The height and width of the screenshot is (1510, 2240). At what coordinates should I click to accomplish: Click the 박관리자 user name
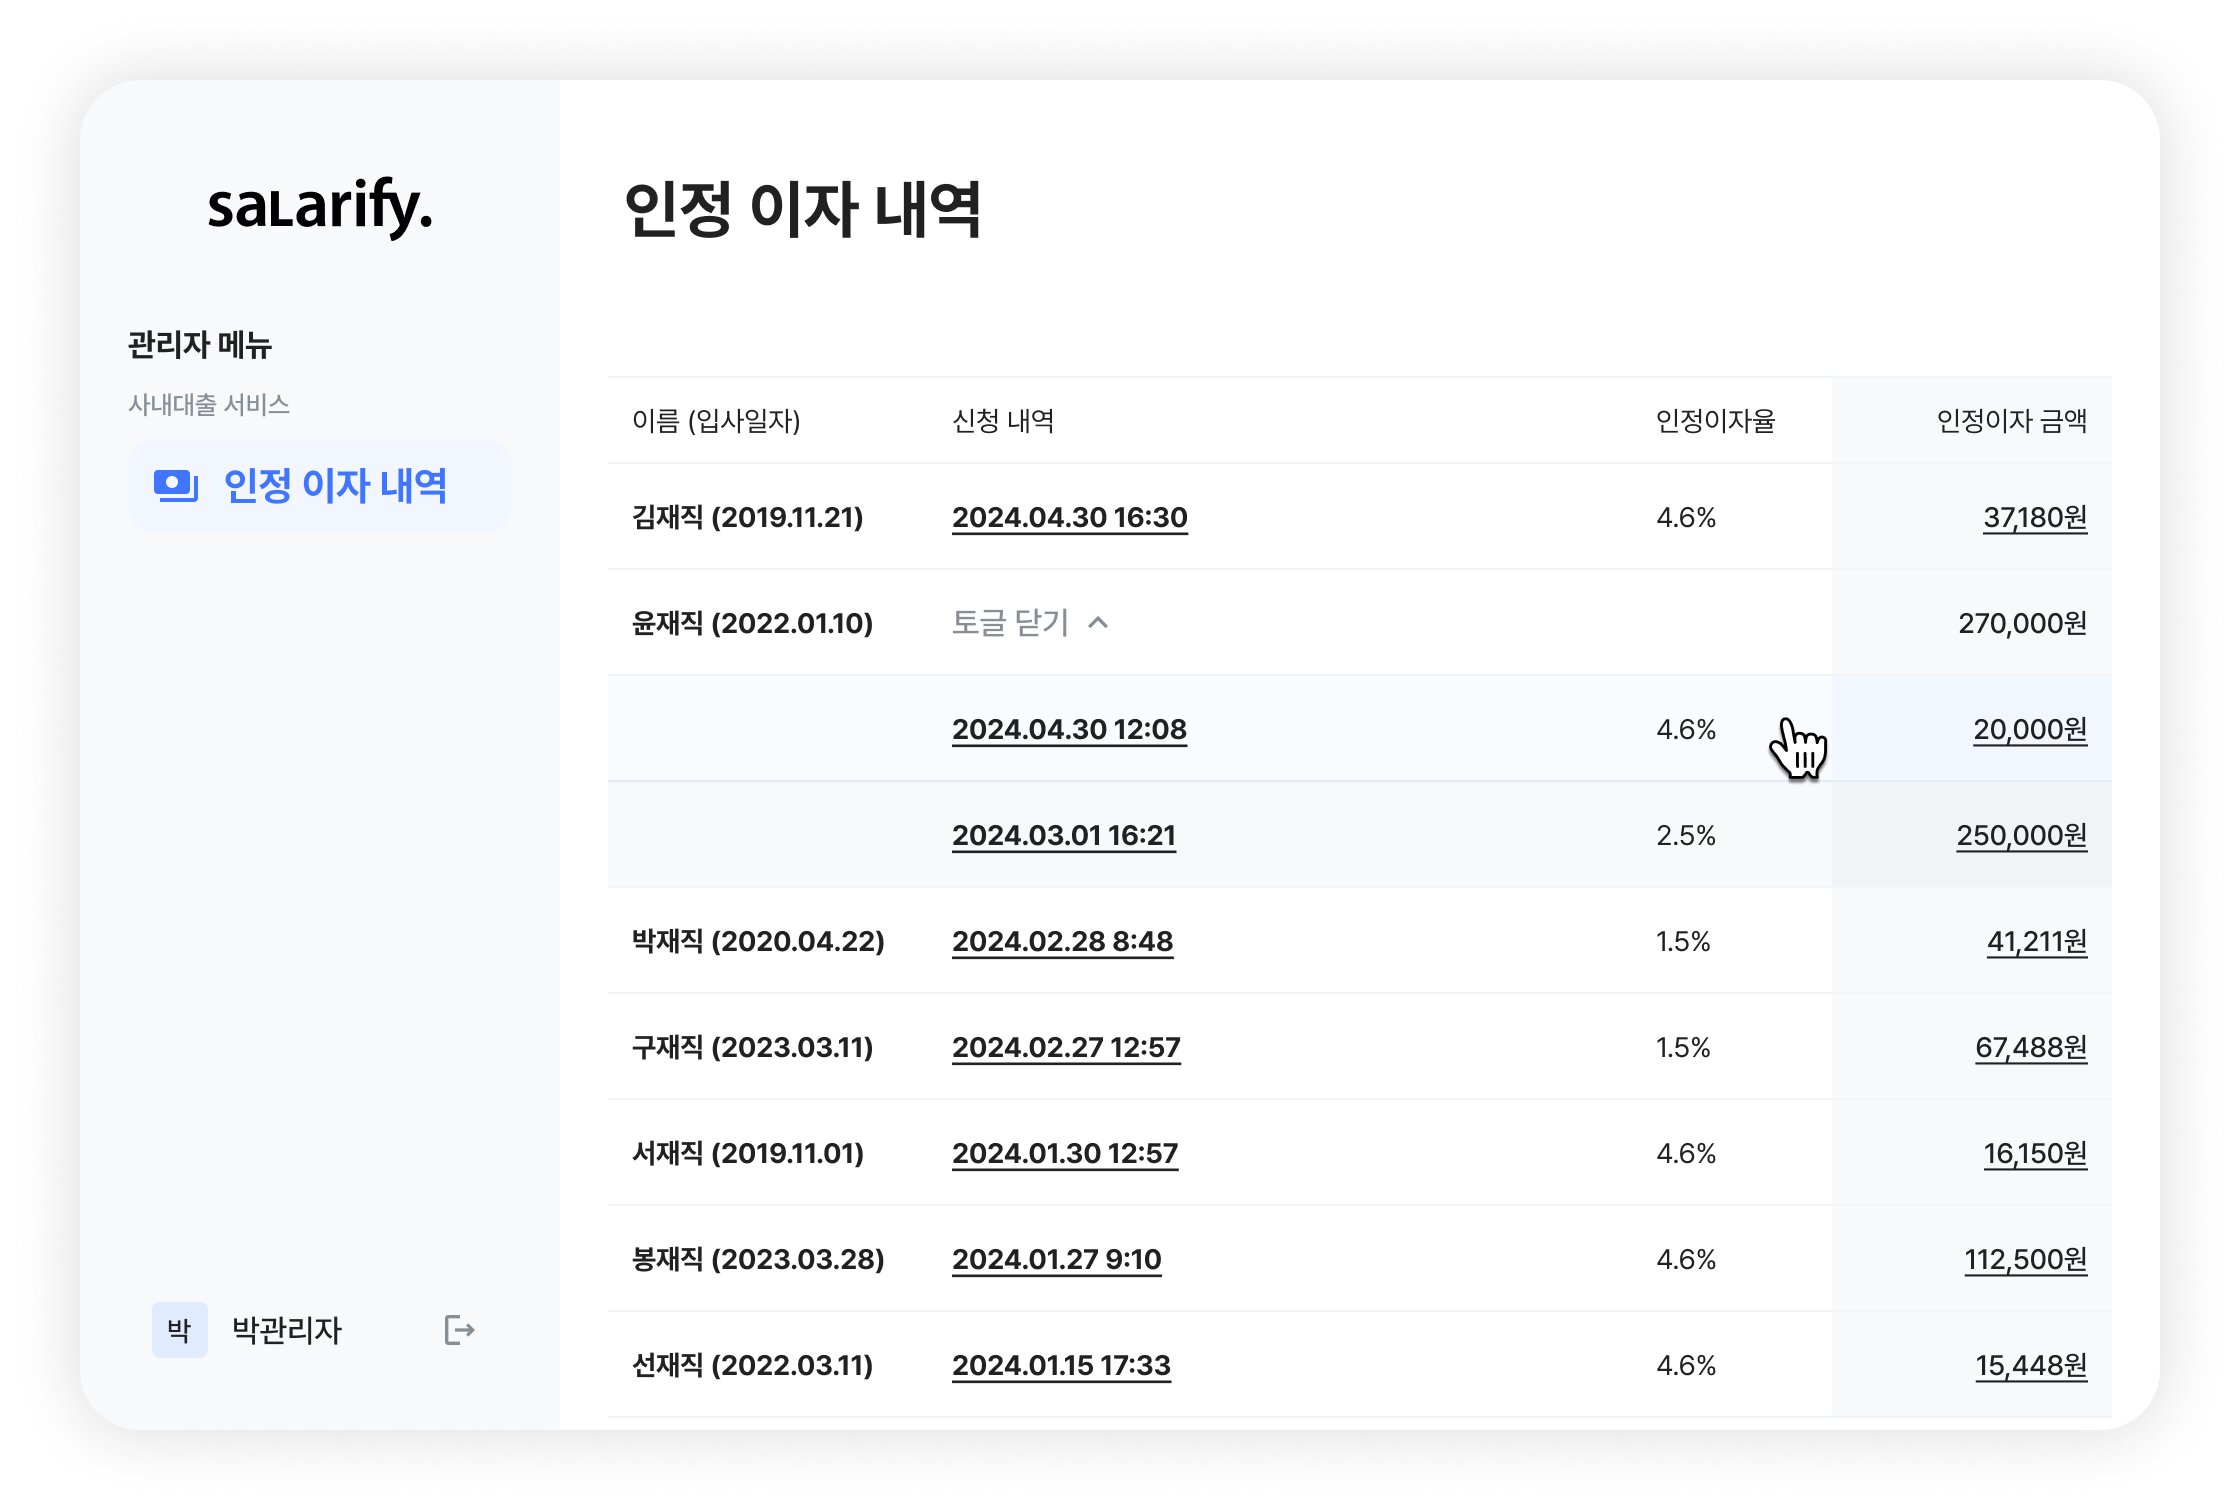point(287,1330)
